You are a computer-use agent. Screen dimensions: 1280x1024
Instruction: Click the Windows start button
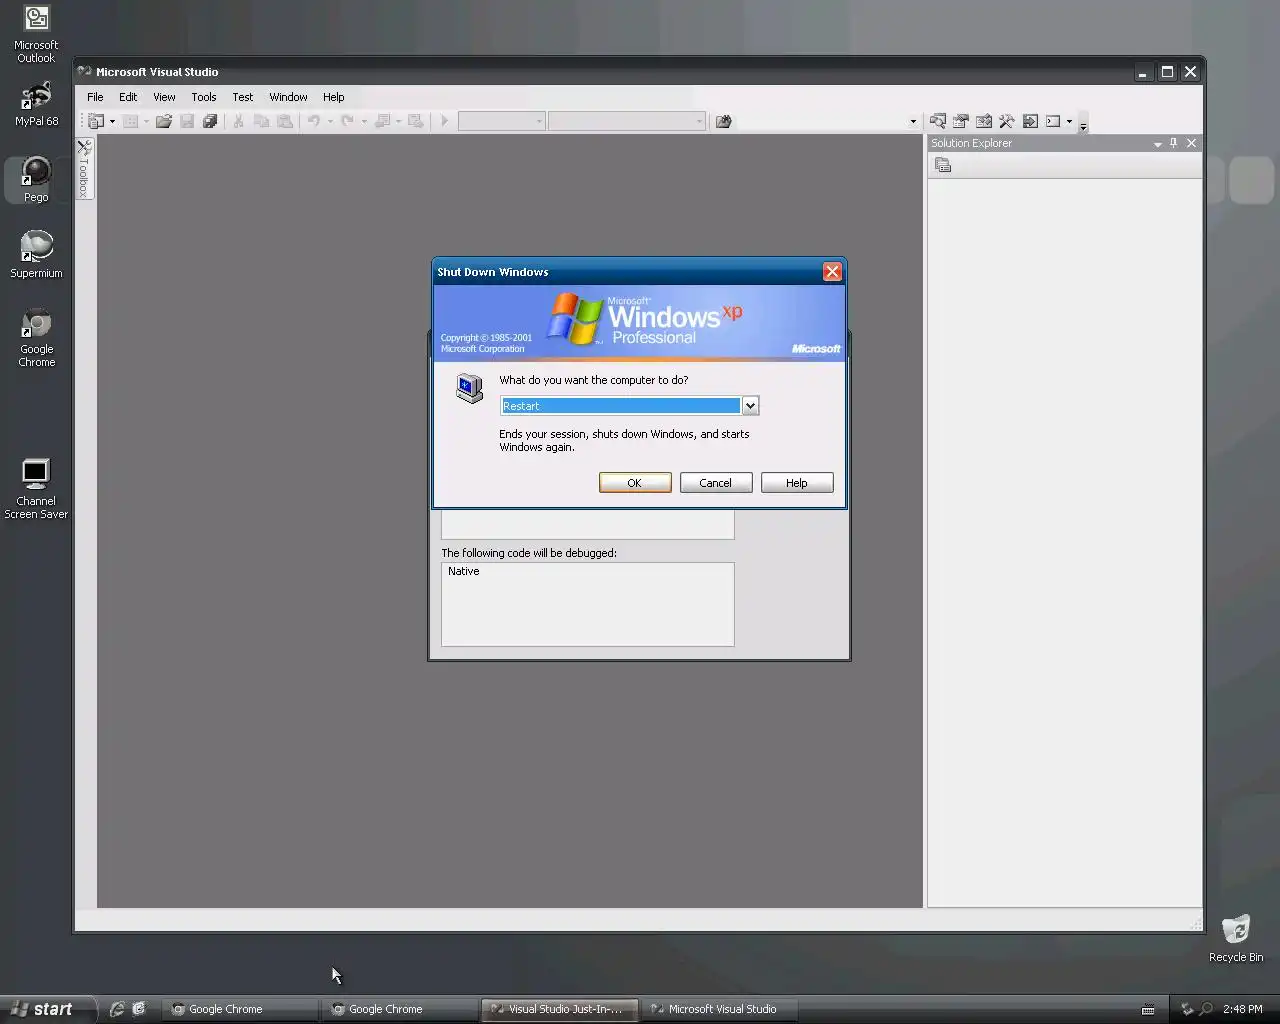pyautogui.click(x=47, y=1009)
